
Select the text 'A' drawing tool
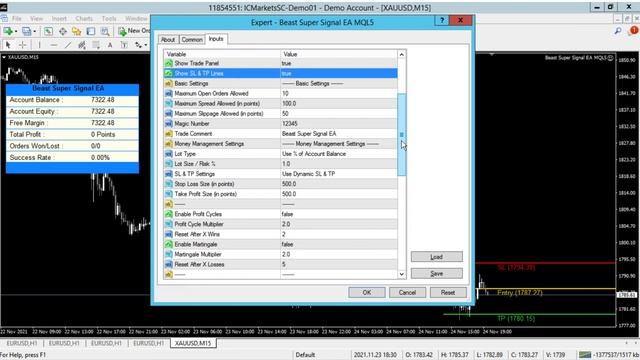pyautogui.click(x=110, y=45)
